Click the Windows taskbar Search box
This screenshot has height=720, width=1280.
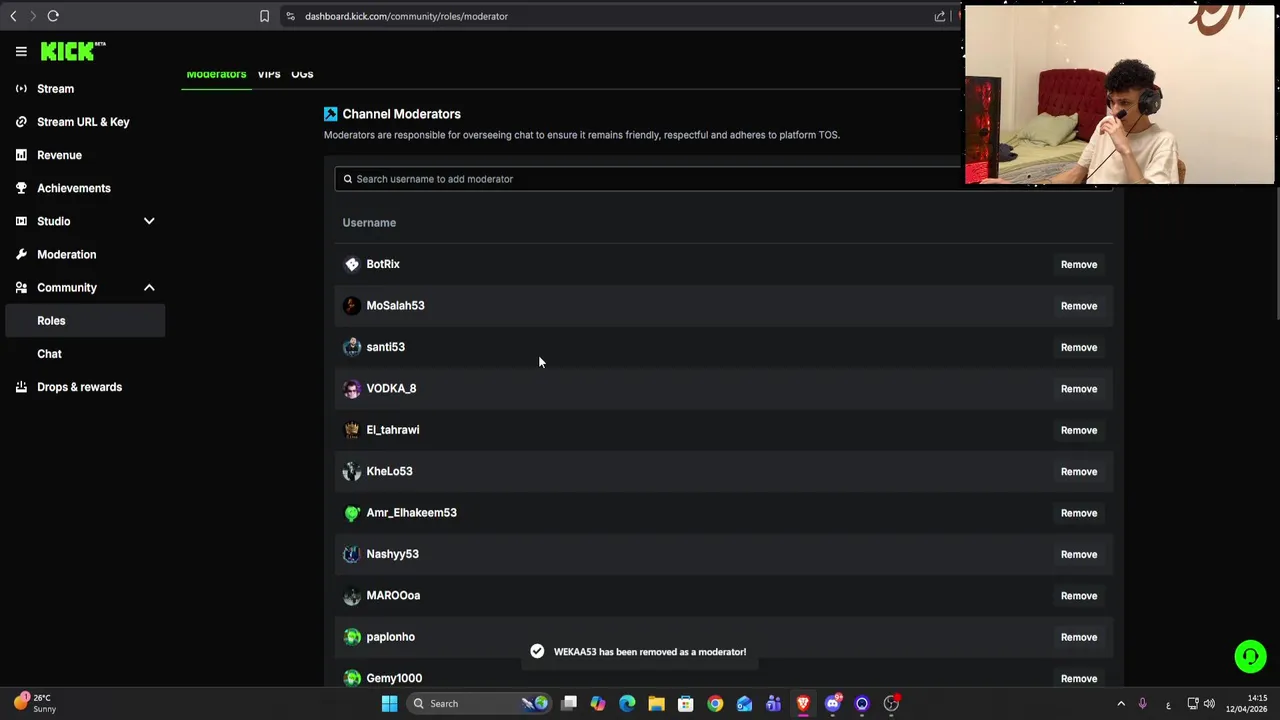tap(480, 704)
